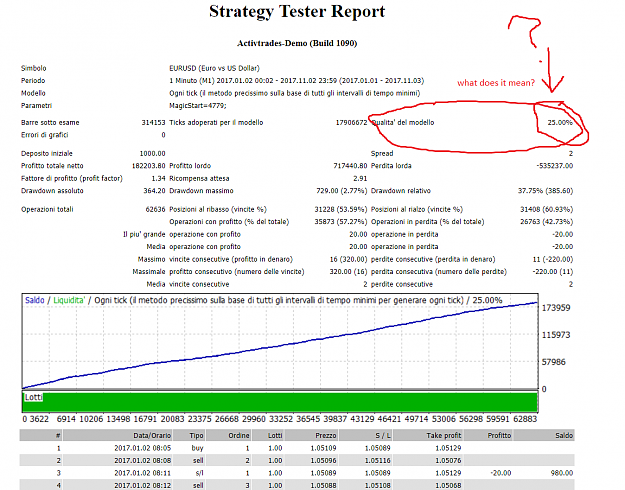Click the profitable trades value 35873 (57.27%)
The image size is (625, 490).
tap(341, 222)
